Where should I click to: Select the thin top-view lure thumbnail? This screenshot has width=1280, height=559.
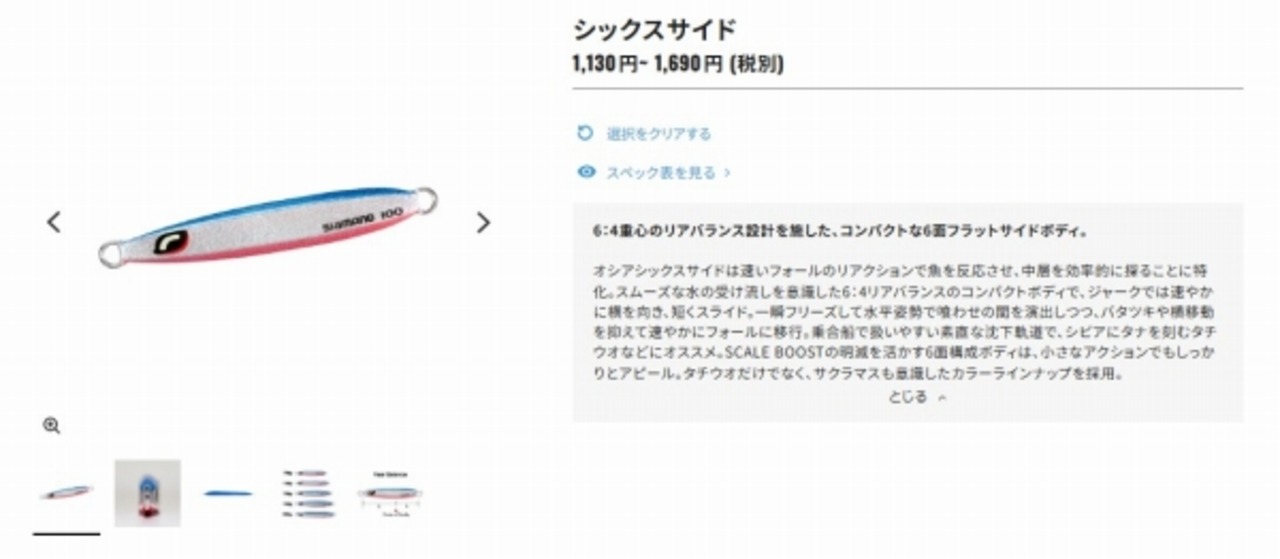pyautogui.click(x=227, y=493)
